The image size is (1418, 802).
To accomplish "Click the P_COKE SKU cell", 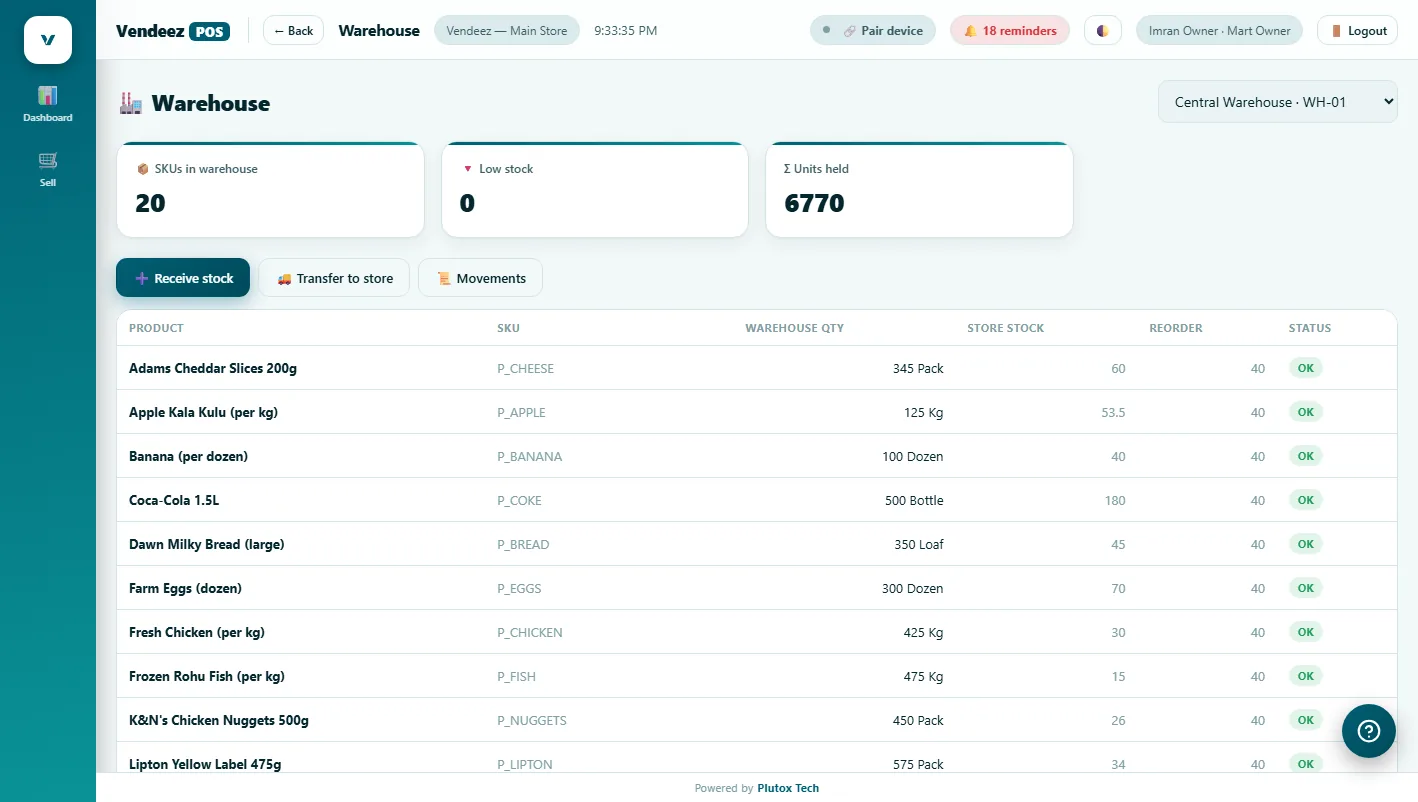I will click(x=519, y=500).
